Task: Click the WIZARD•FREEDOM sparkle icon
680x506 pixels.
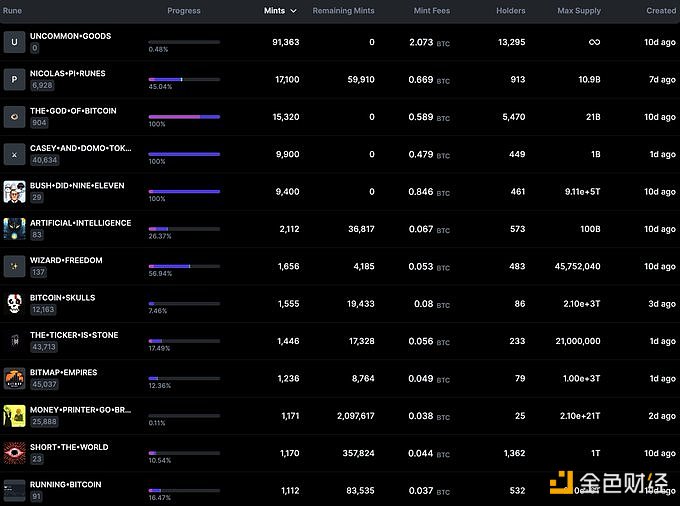Action: [x=14, y=266]
